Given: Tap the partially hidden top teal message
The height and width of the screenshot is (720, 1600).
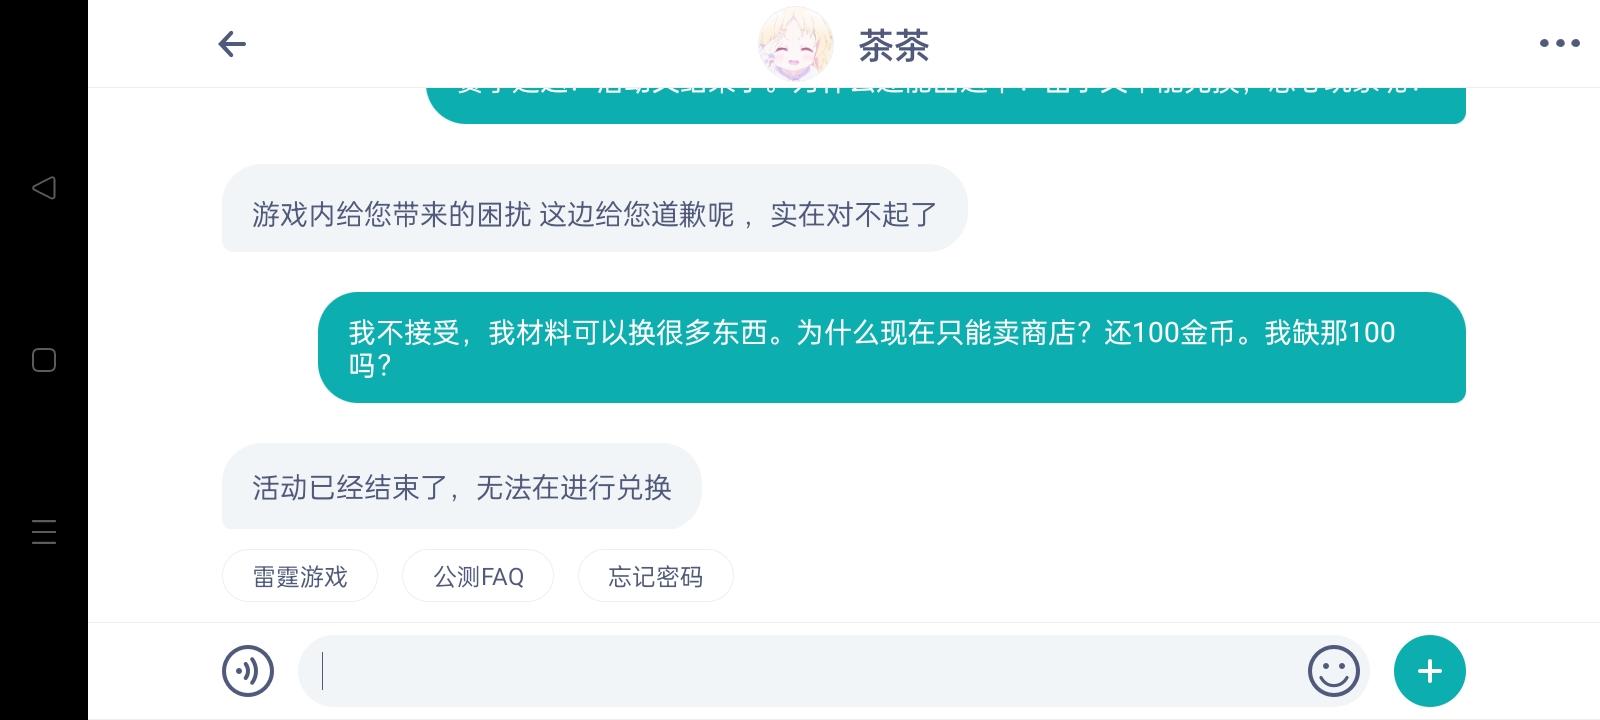Looking at the screenshot, I should pyautogui.click(x=946, y=105).
